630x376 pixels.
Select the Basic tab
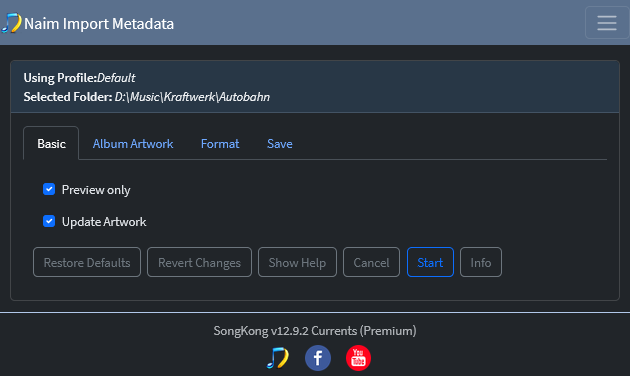coord(51,144)
